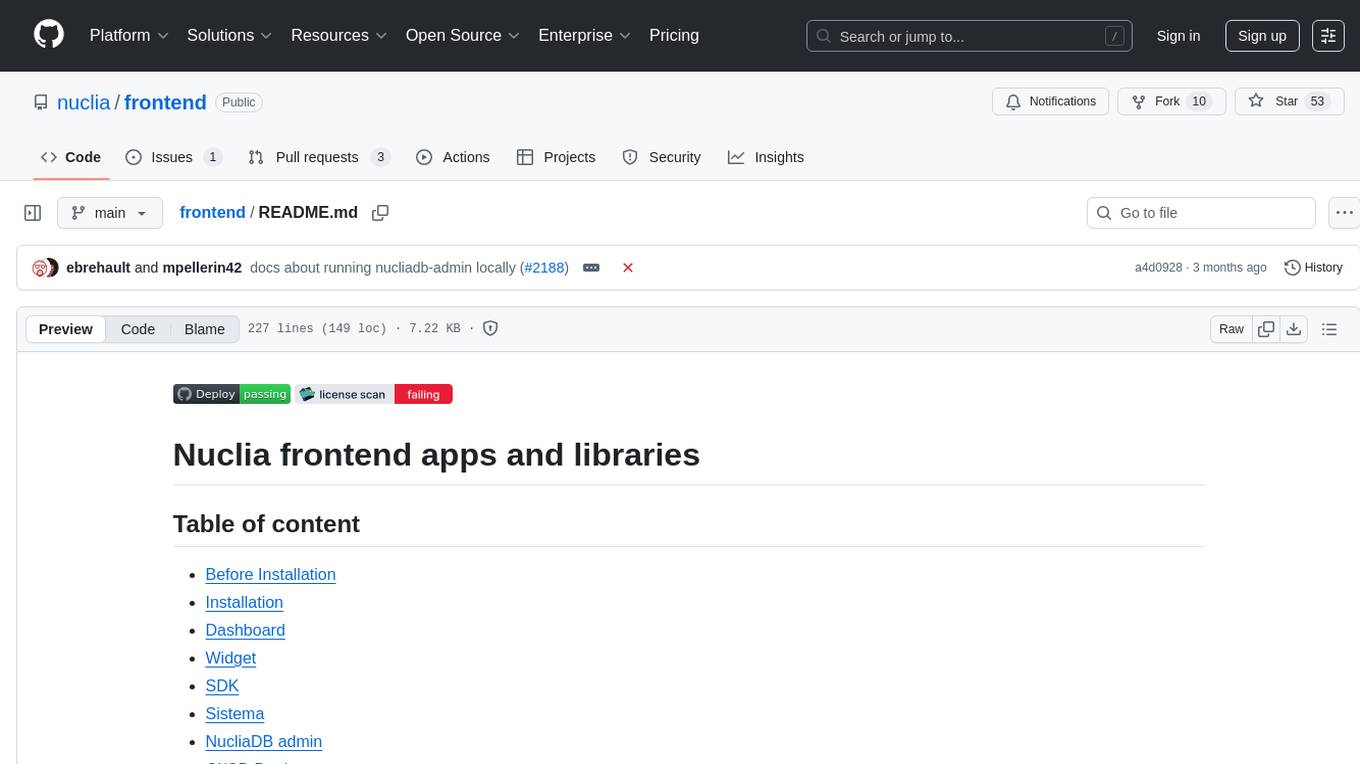Switch branch using main dropdown
The width and height of the screenshot is (1360, 764).
click(x=110, y=213)
